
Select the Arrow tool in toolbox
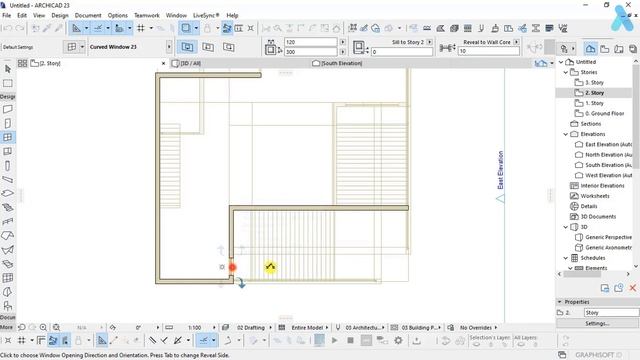click(x=8, y=69)
